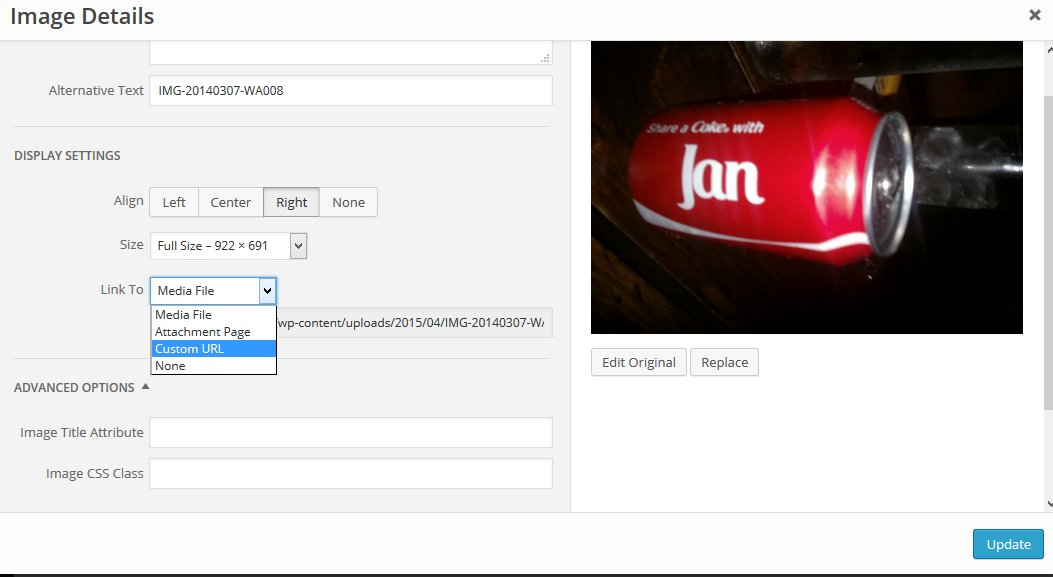The height and width of the screenshot is (577, 1053).
Task: Click the Alternative Text label
Action: click(x=96, y=90)
